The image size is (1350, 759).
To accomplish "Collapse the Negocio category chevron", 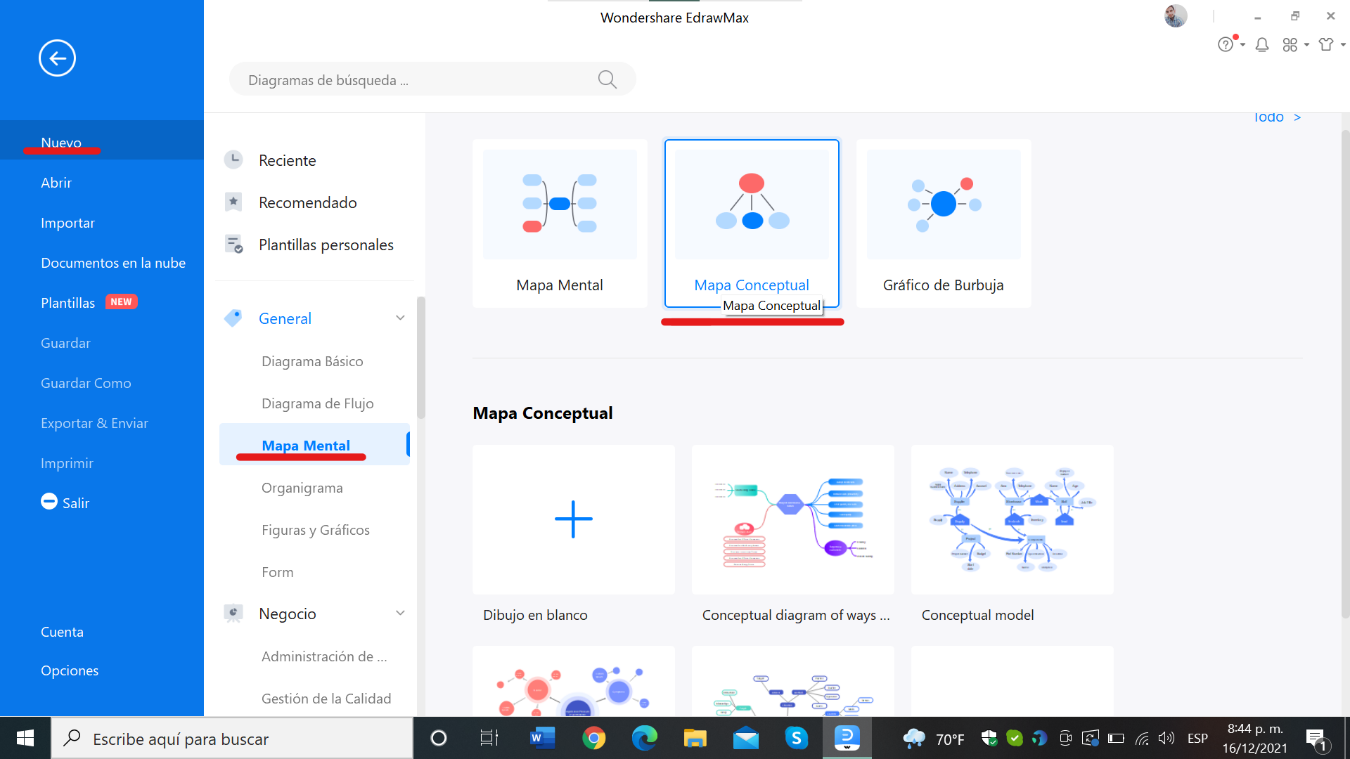I will coord(400,613).
